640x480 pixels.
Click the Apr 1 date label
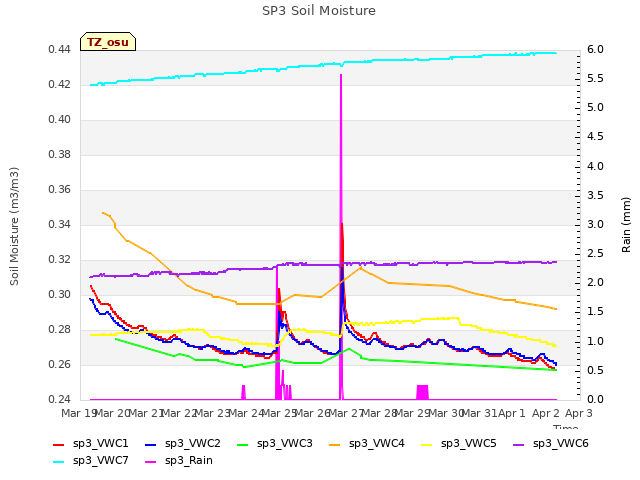(x=511, y=414)
